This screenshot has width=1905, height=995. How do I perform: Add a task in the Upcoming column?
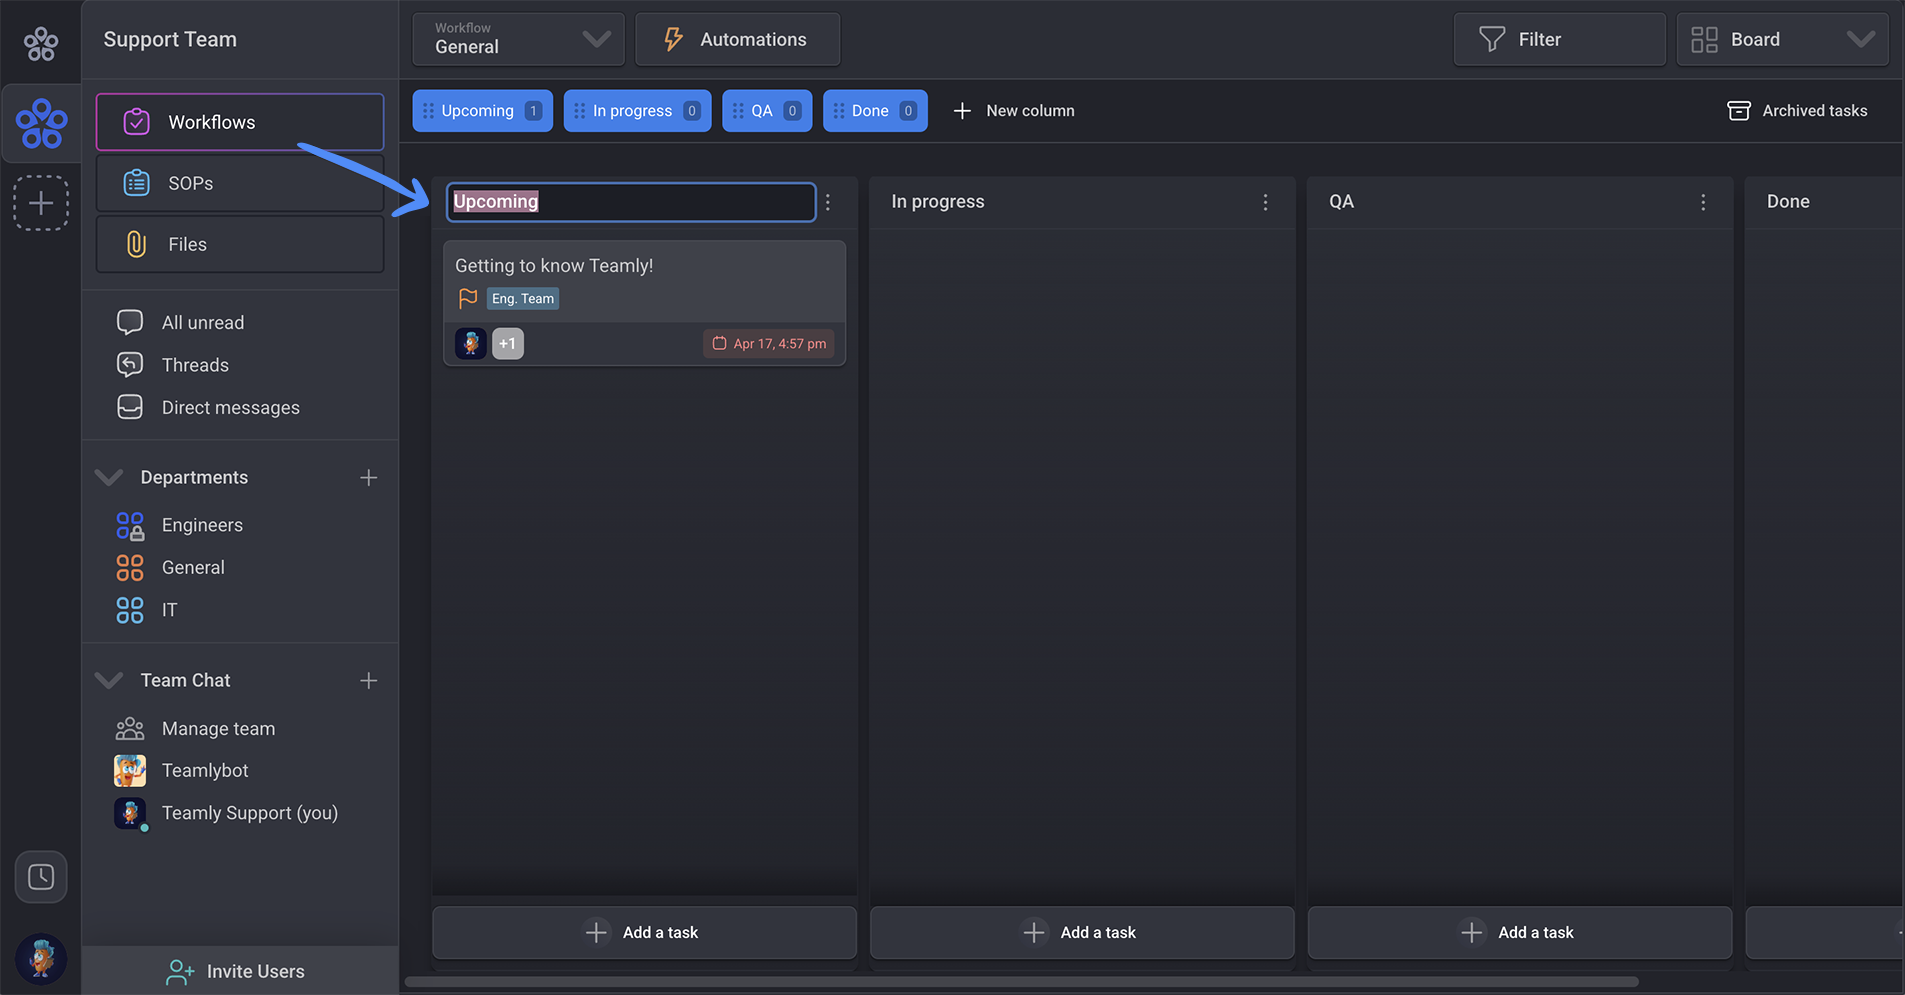click(645, 932)
